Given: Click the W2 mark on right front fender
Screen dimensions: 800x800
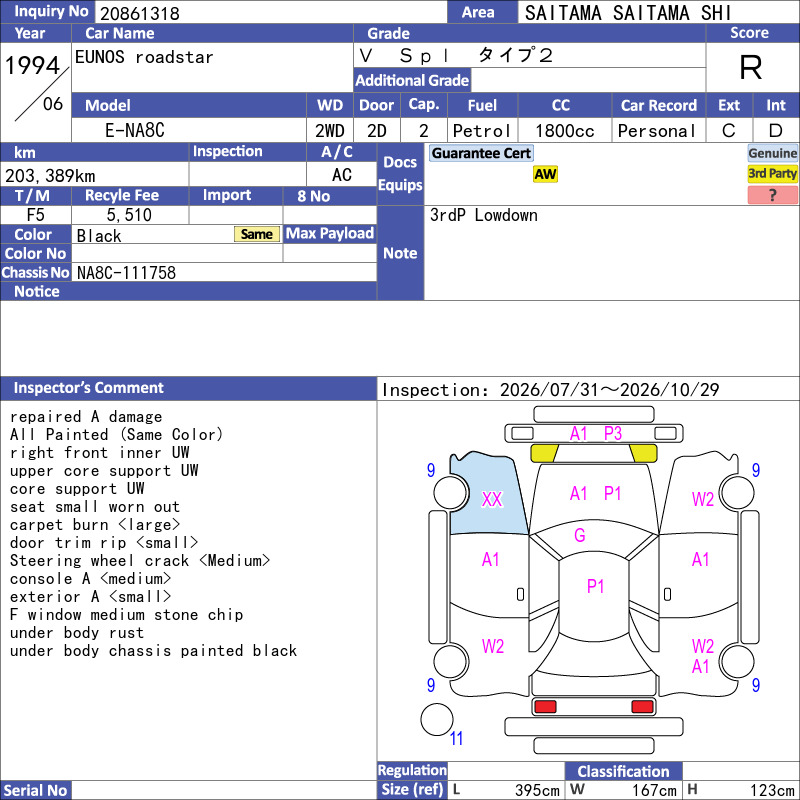Looking at the screenshot, I should 703,499.
